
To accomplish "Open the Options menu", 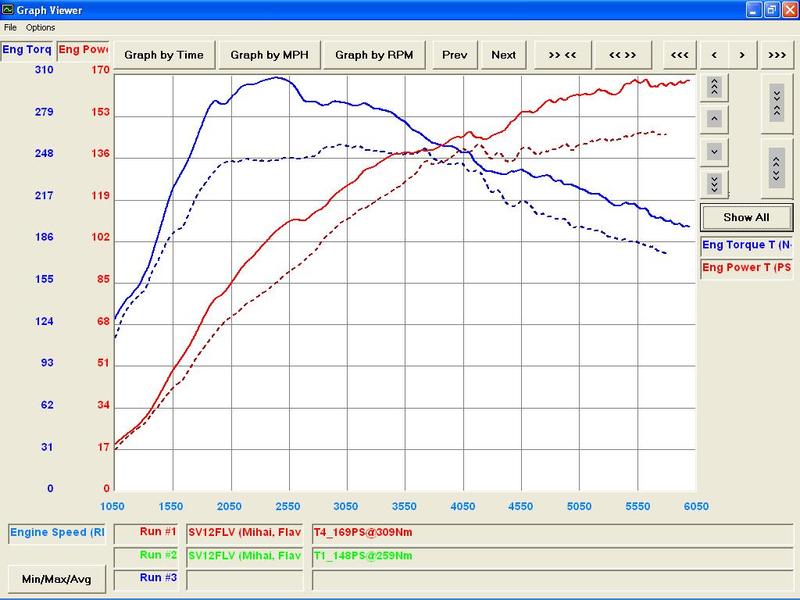I will (x=40, y=28).
